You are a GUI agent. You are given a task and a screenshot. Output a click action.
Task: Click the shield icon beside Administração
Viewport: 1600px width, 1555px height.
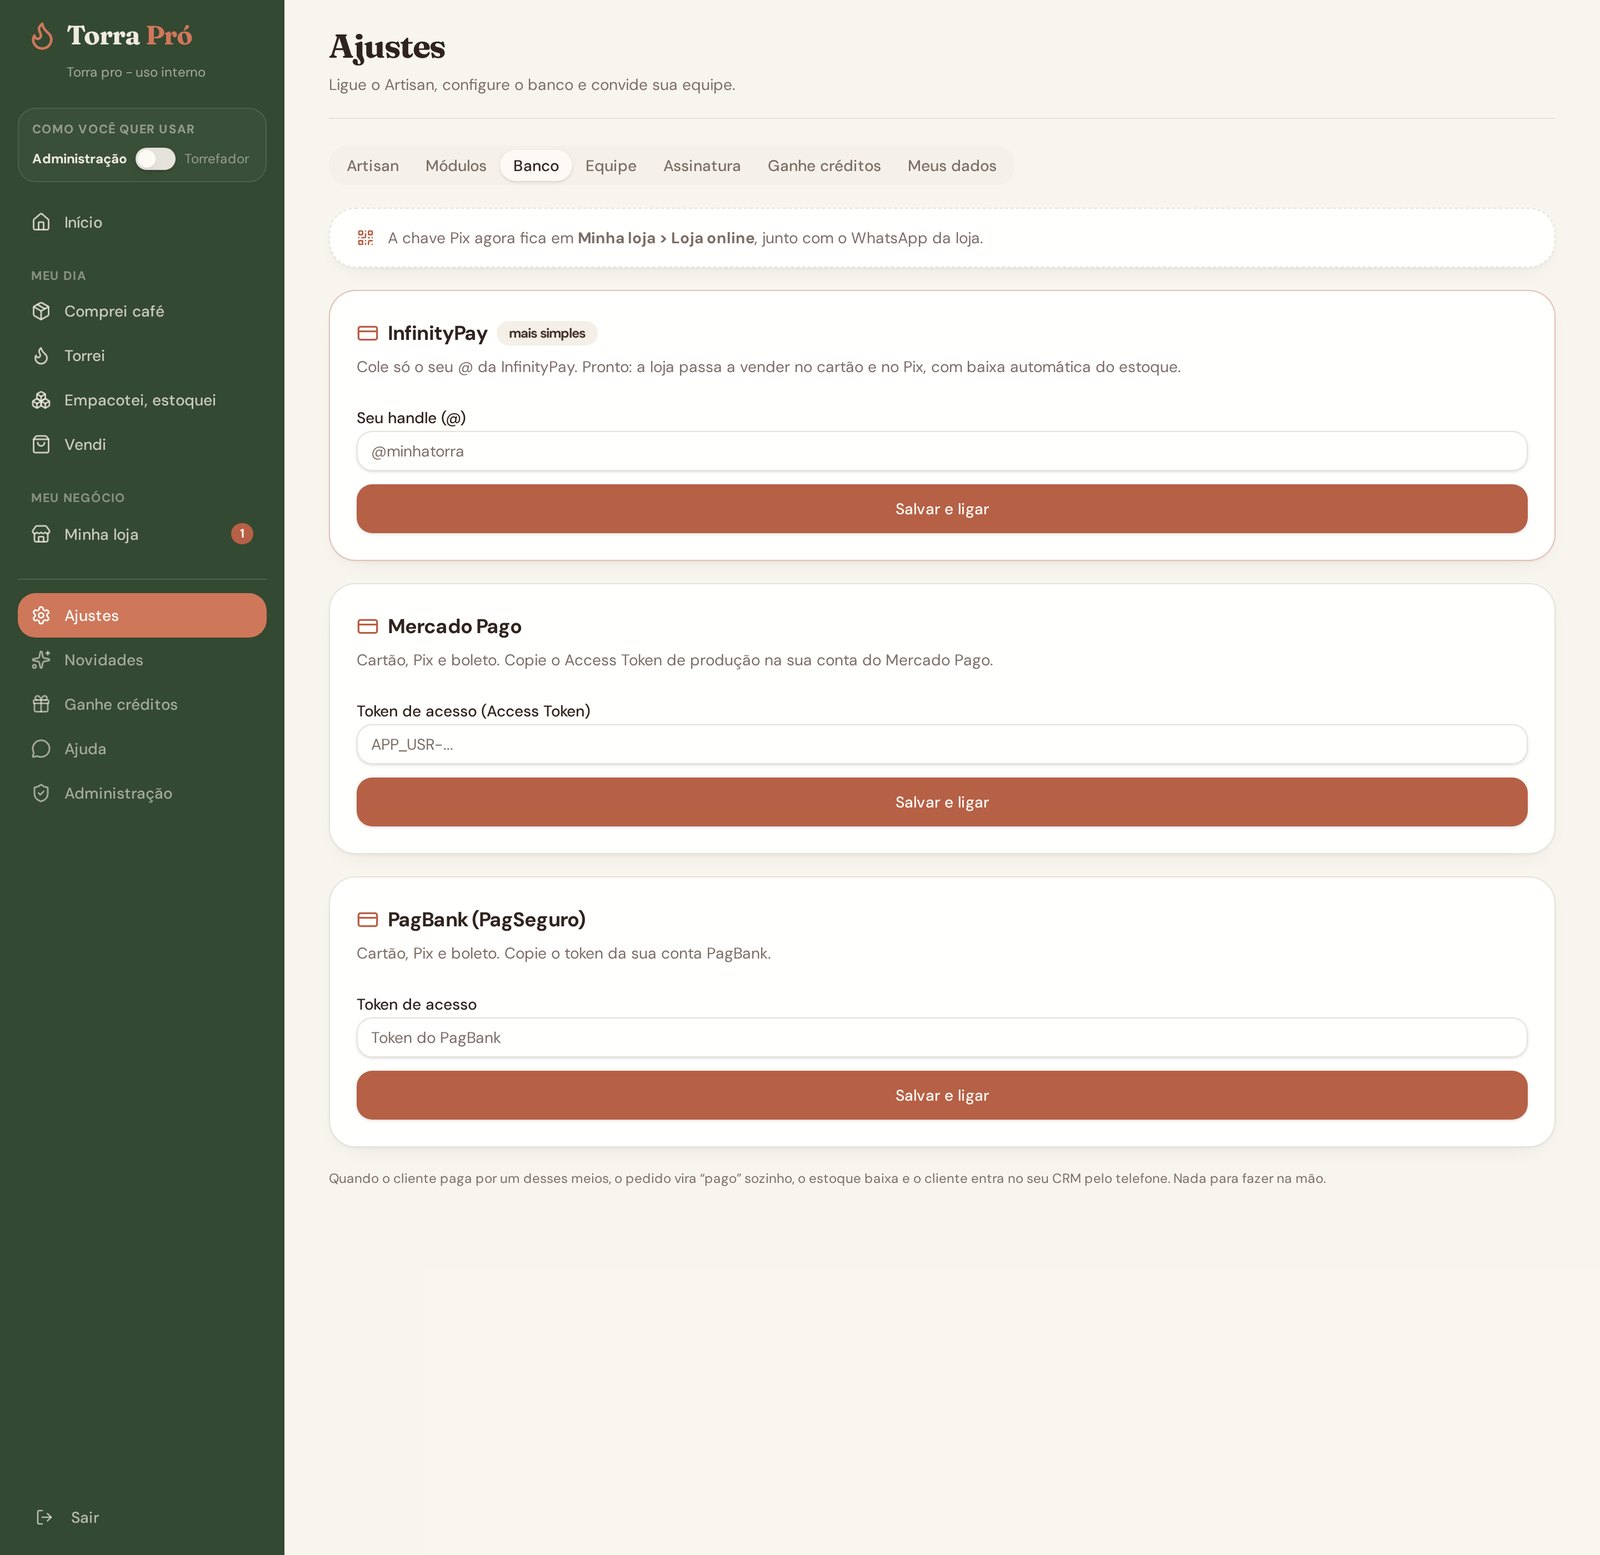[41, 793]
